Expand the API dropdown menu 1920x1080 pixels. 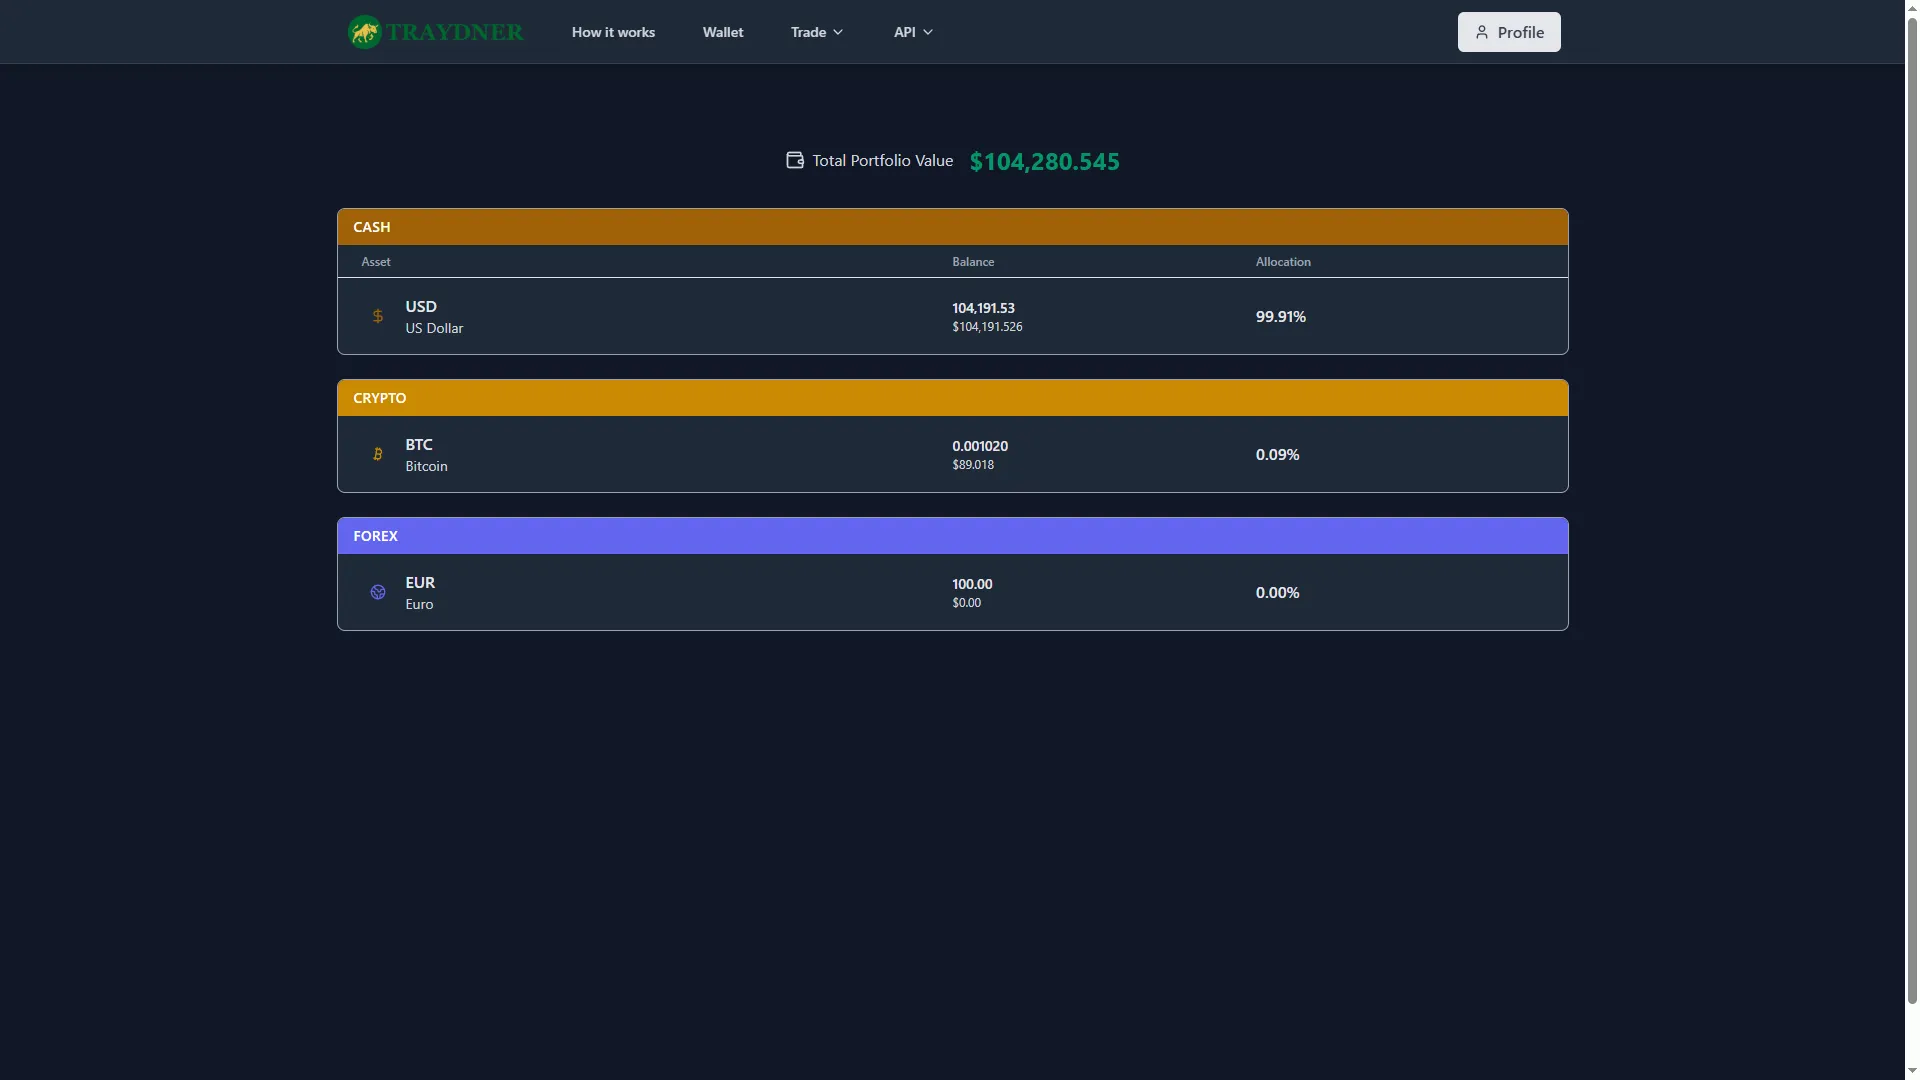[x=913, y=32]
